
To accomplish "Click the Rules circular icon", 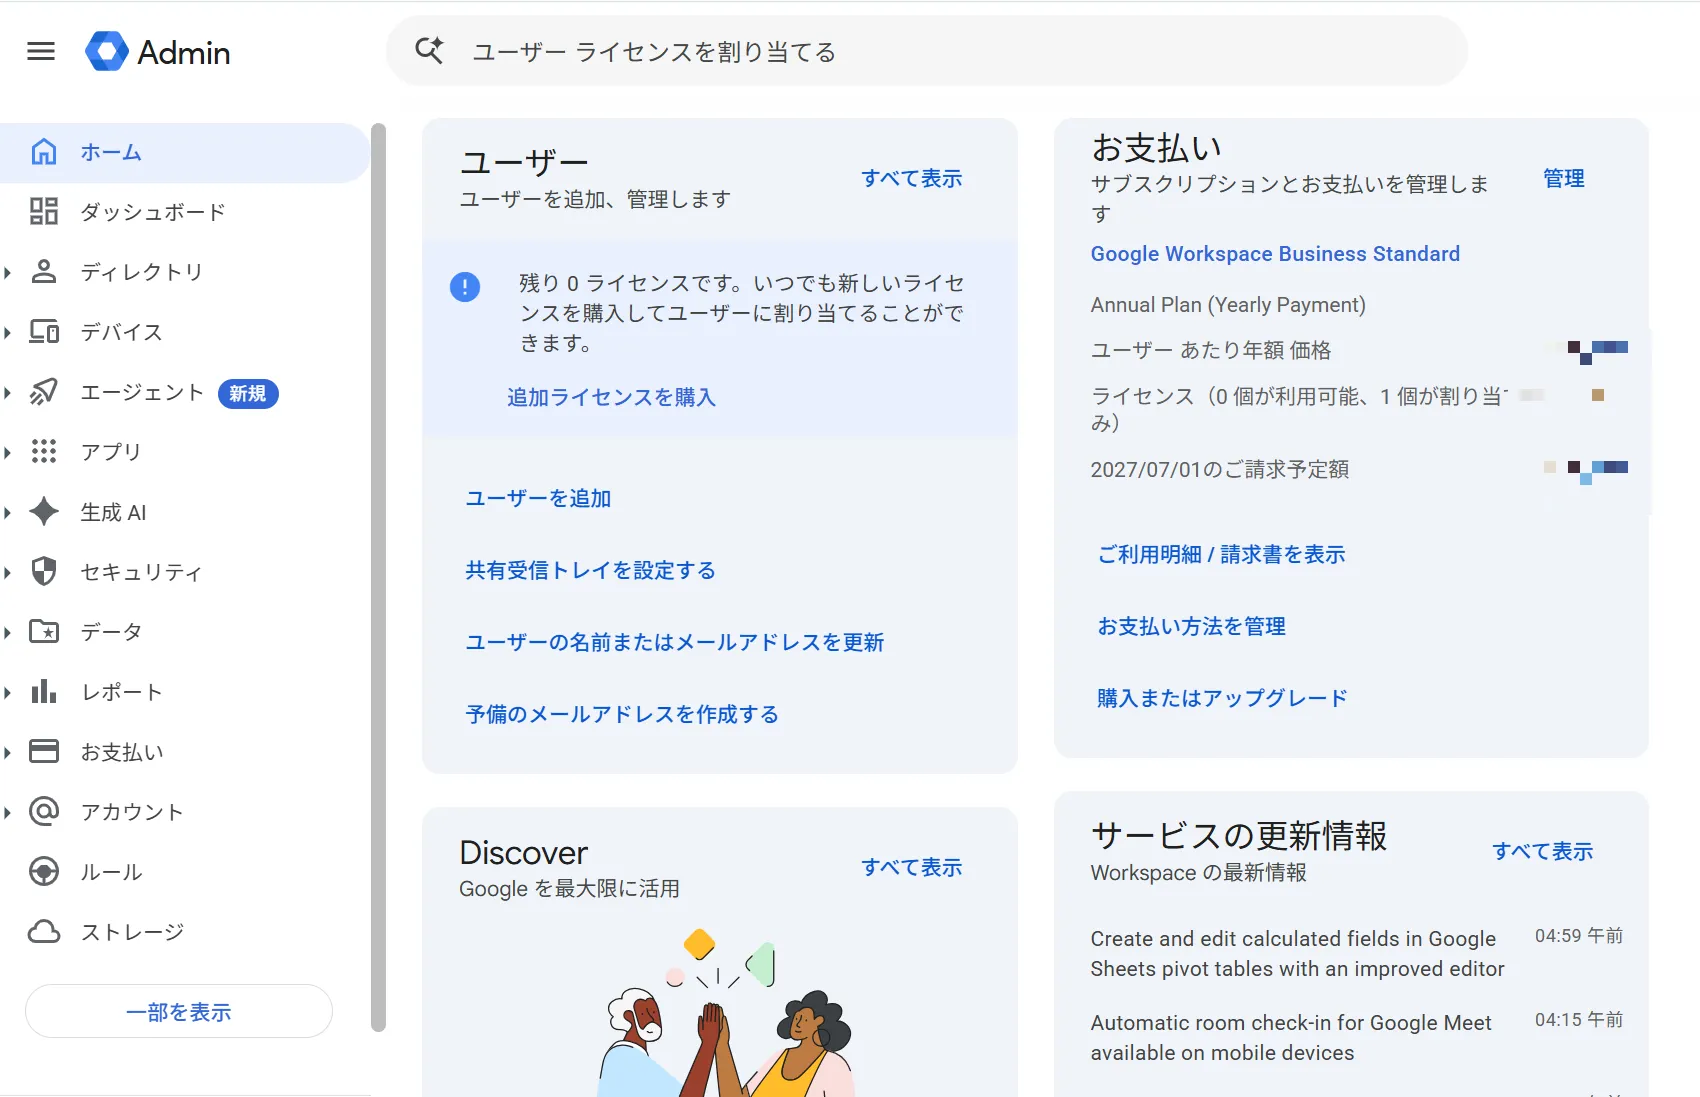I will pyautogui.click(x=44, y=872).
